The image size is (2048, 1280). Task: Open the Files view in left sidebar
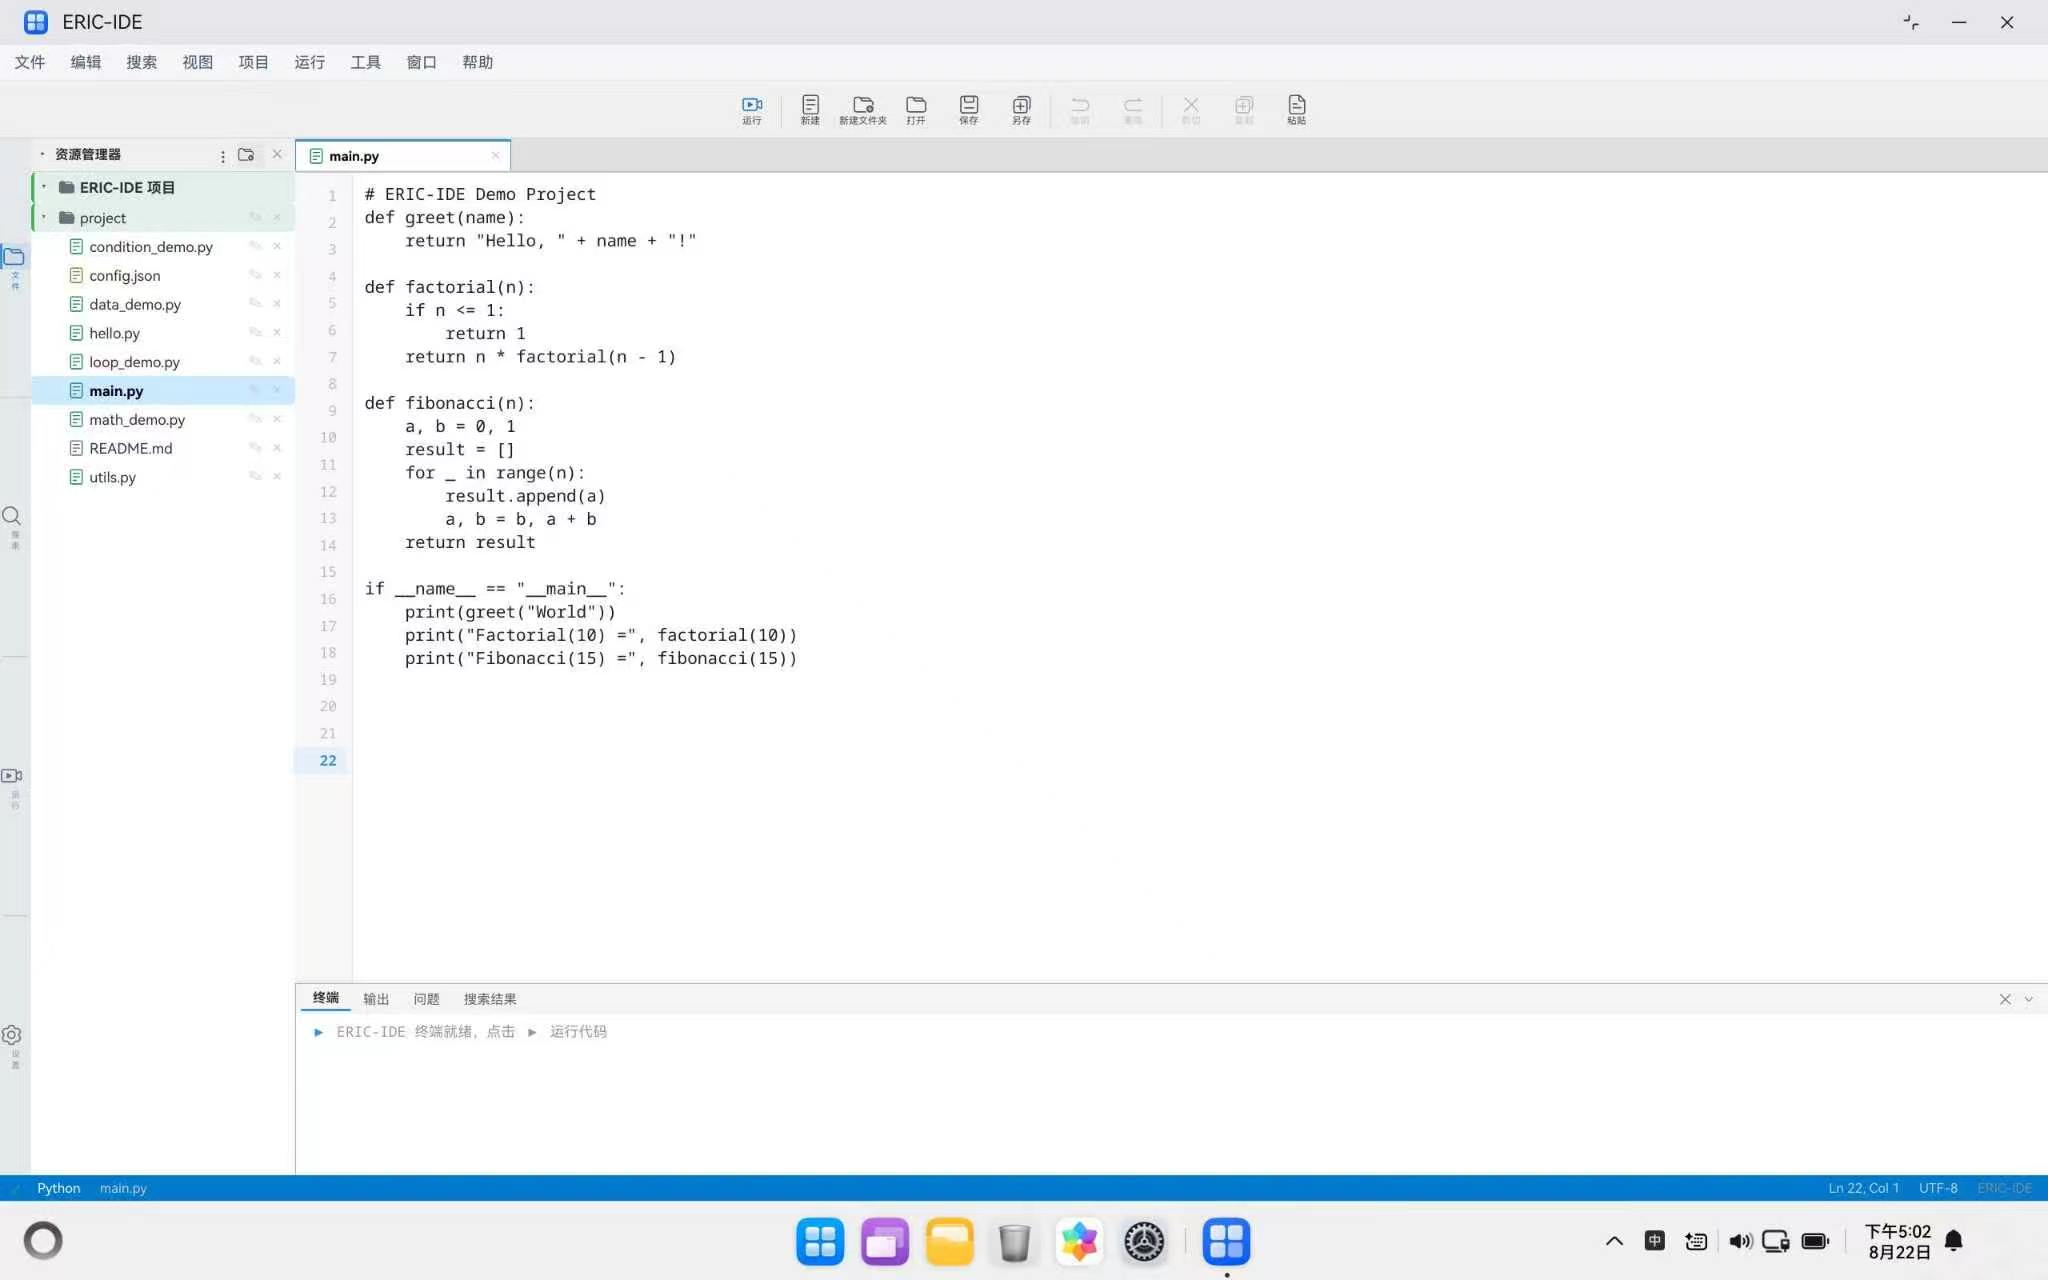14,265
